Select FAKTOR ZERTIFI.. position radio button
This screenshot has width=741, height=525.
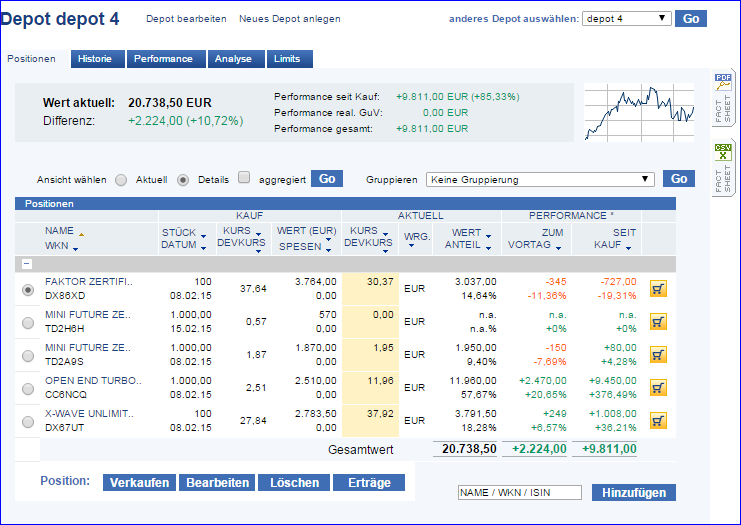point(28,290)
